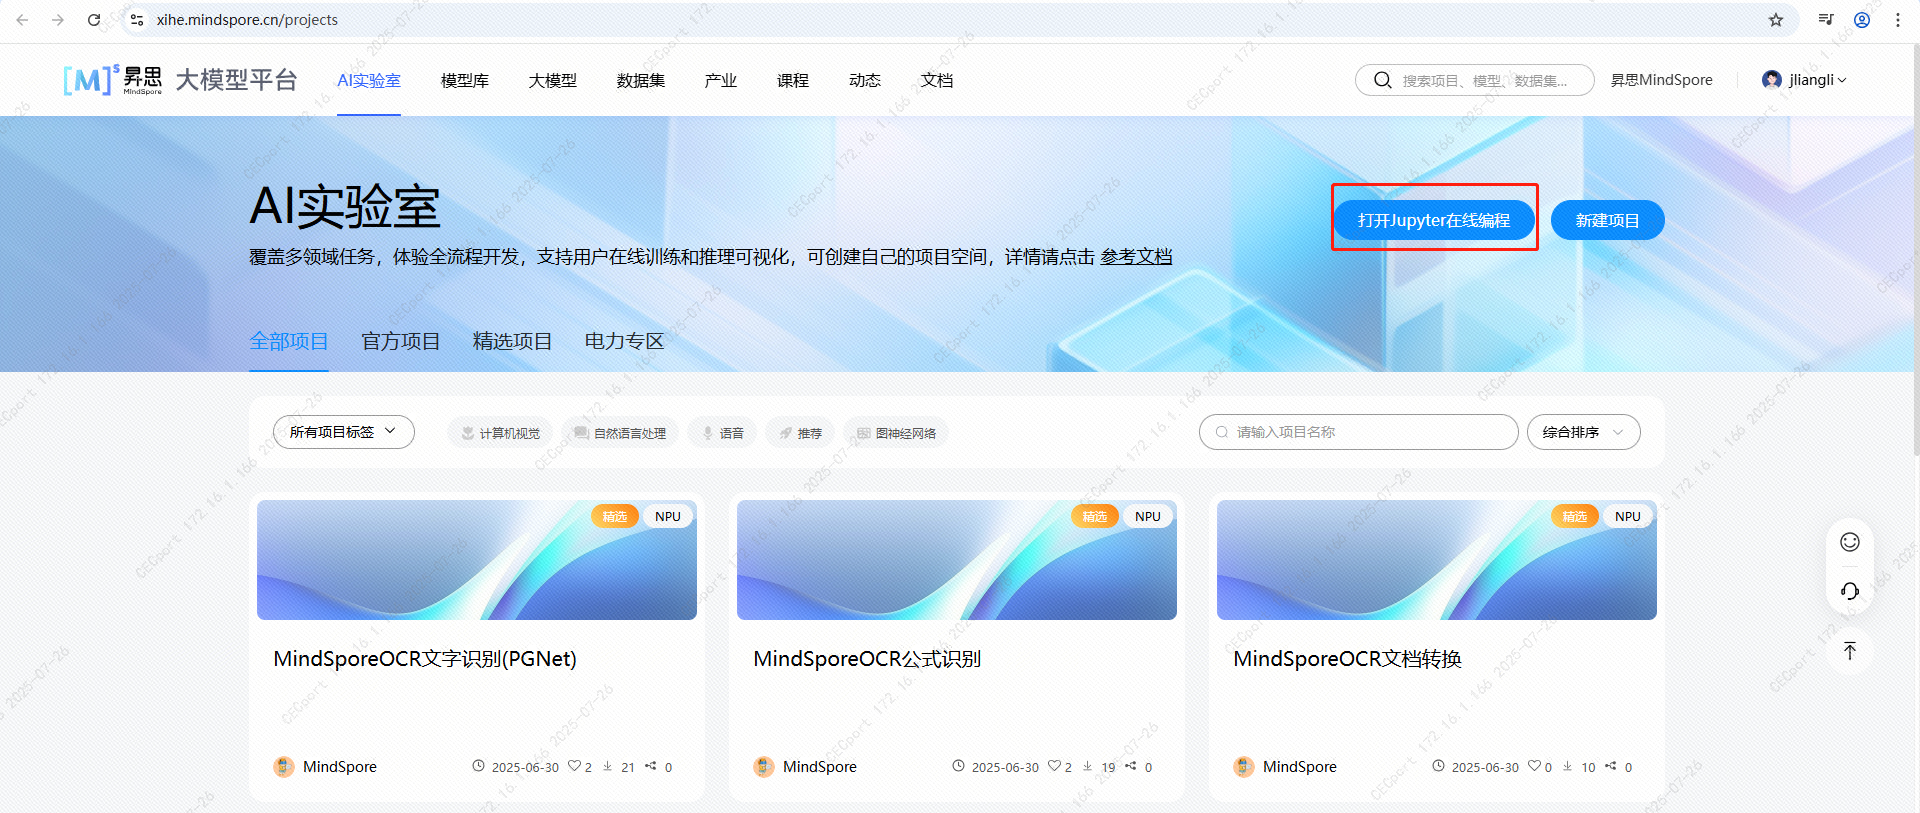Toggle the 自然语言处理 tag filter
1920x813 pixels.
(x=620, y=433)
